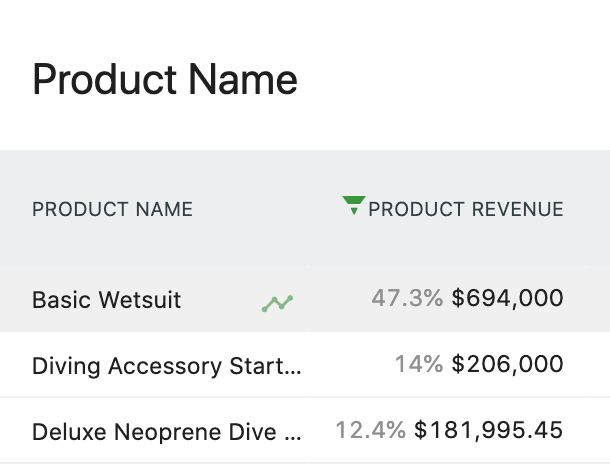The image size is (610, 466).
Task: Click the truncation ellipsis after Deluxe Neoprene Dive
Action: click(x=293, y=436)
